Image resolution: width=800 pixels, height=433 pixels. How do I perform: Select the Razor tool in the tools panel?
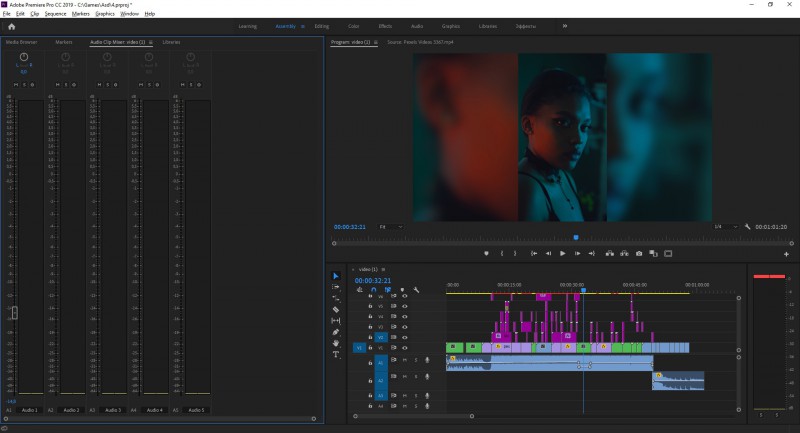tap(336, 310)
